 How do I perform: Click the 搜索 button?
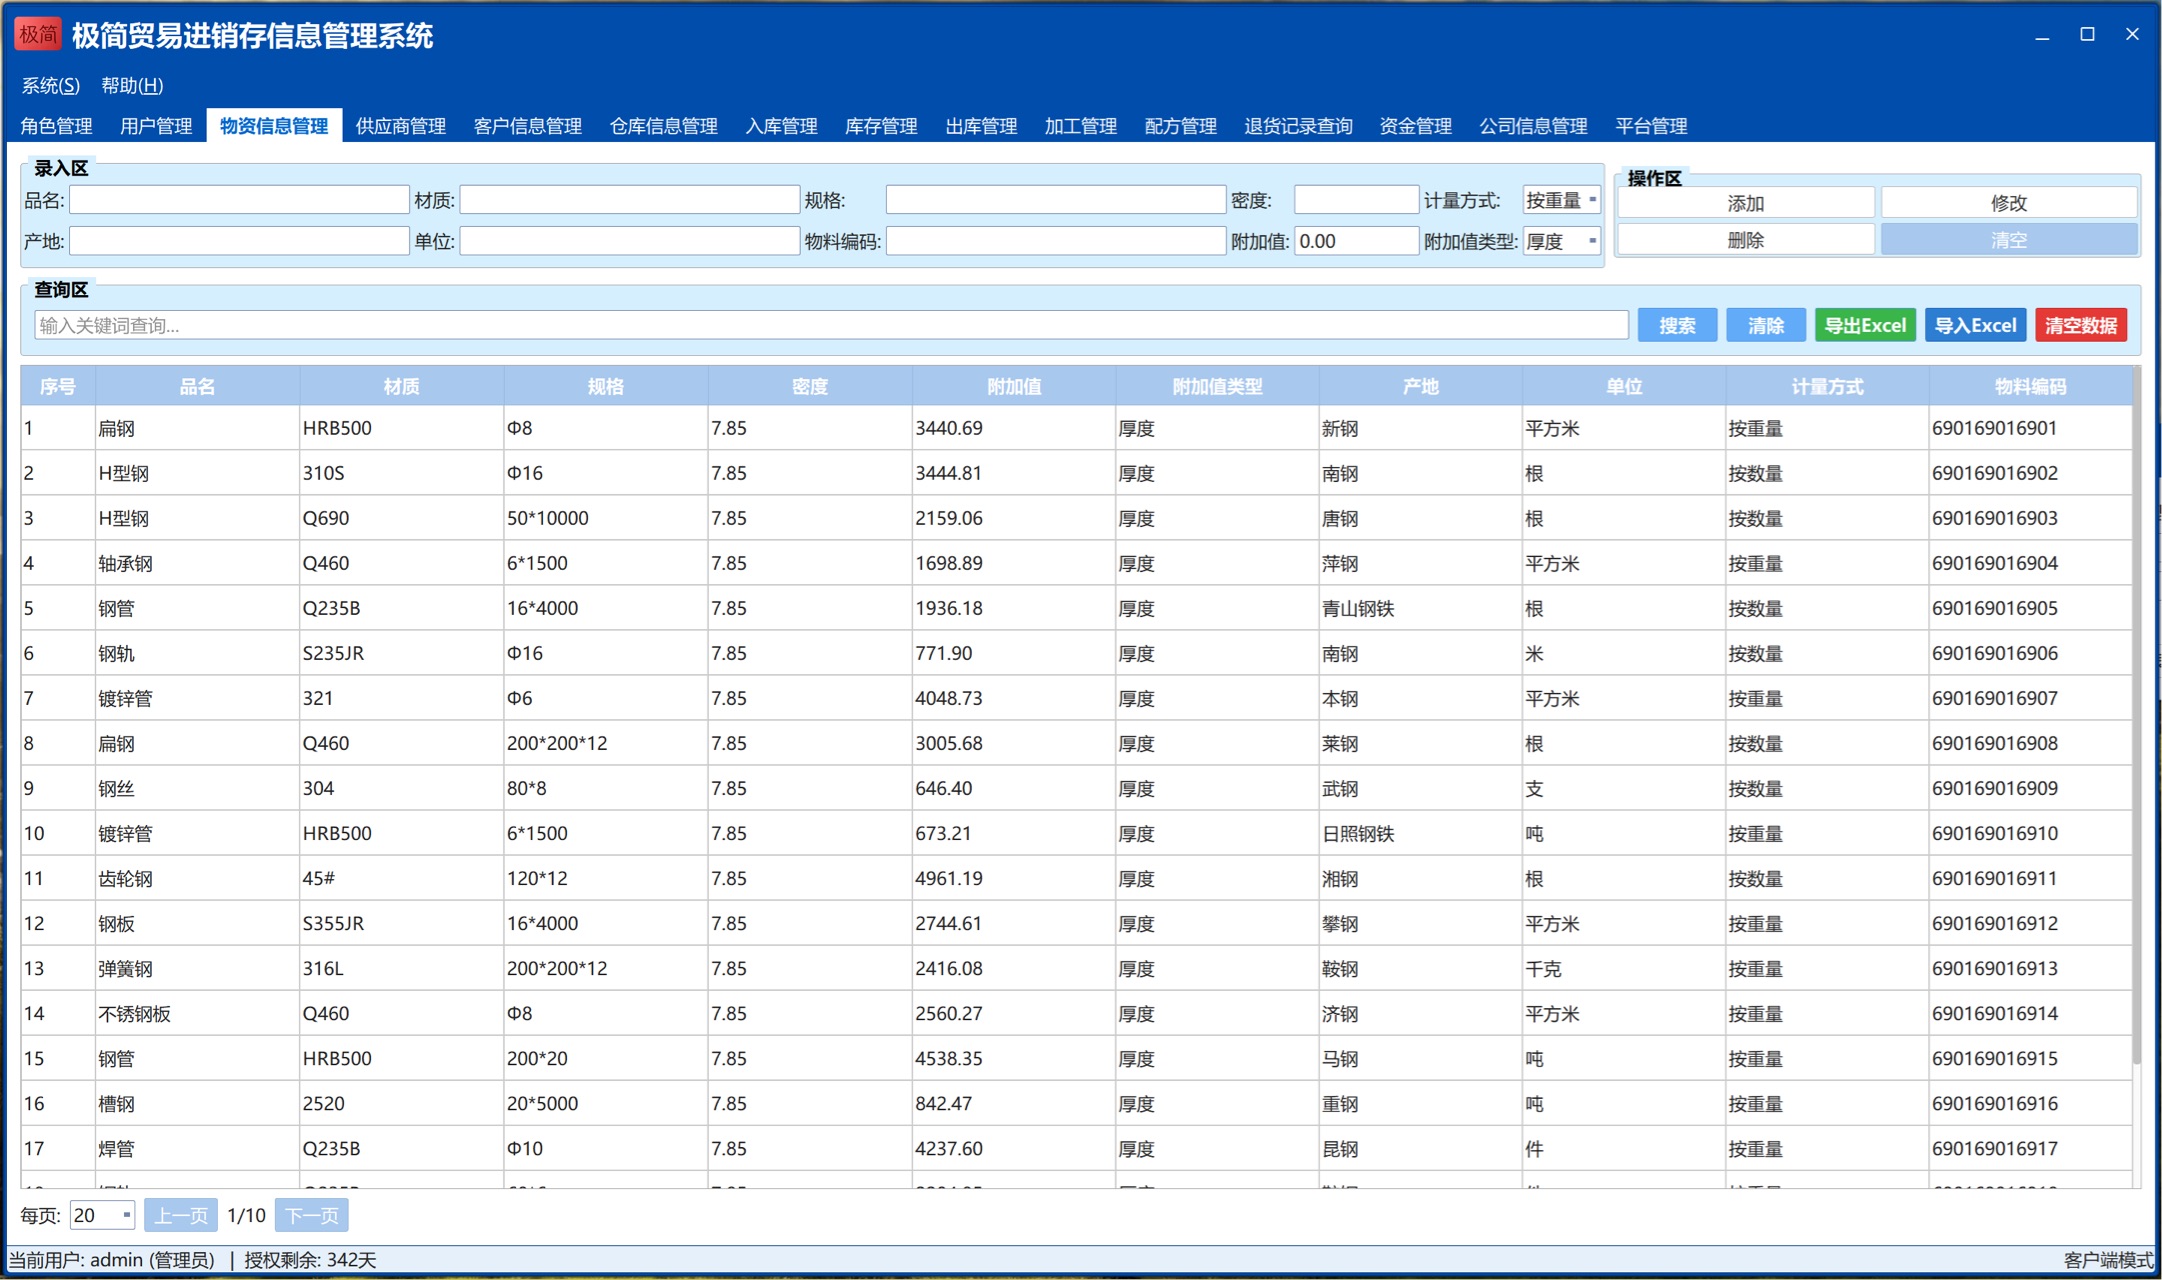click(1677, 325)
